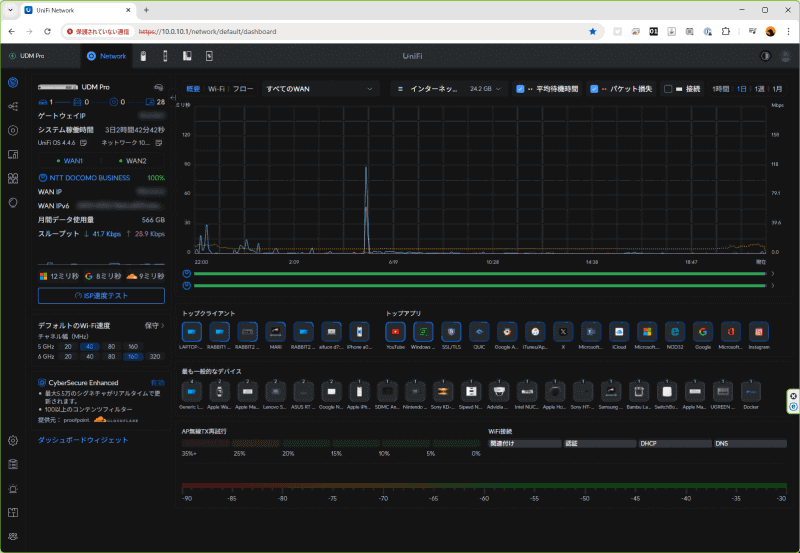Open the Protect app icon in header
Screen dimensions: 800x553
143,56
